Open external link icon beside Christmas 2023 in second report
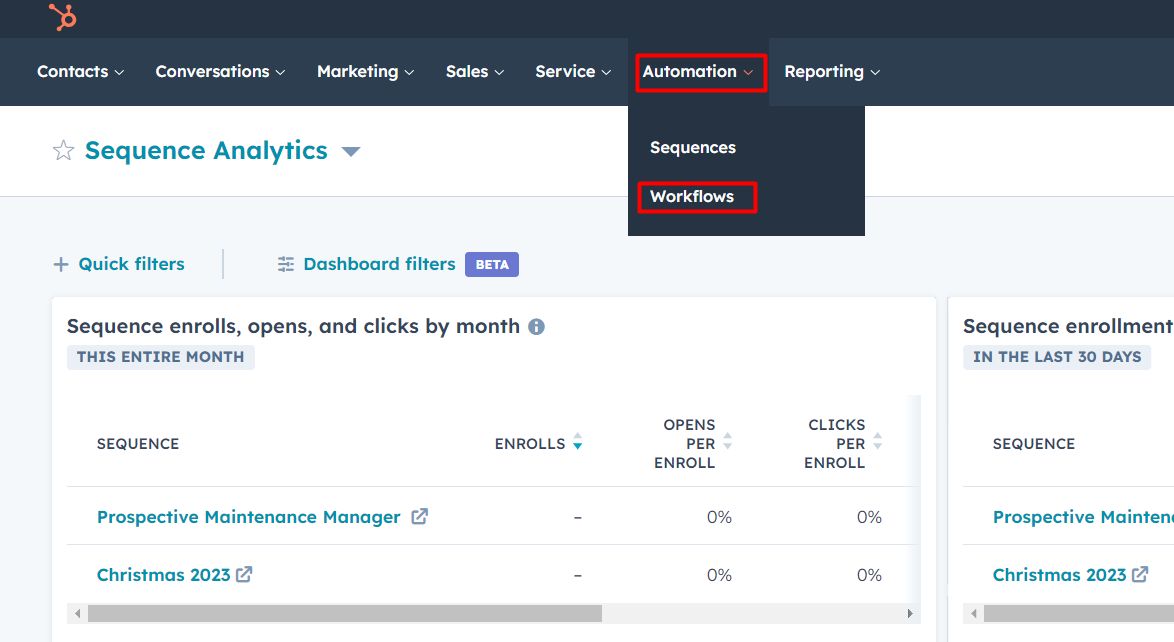Screen dimensions: 1174x642 1140,575
